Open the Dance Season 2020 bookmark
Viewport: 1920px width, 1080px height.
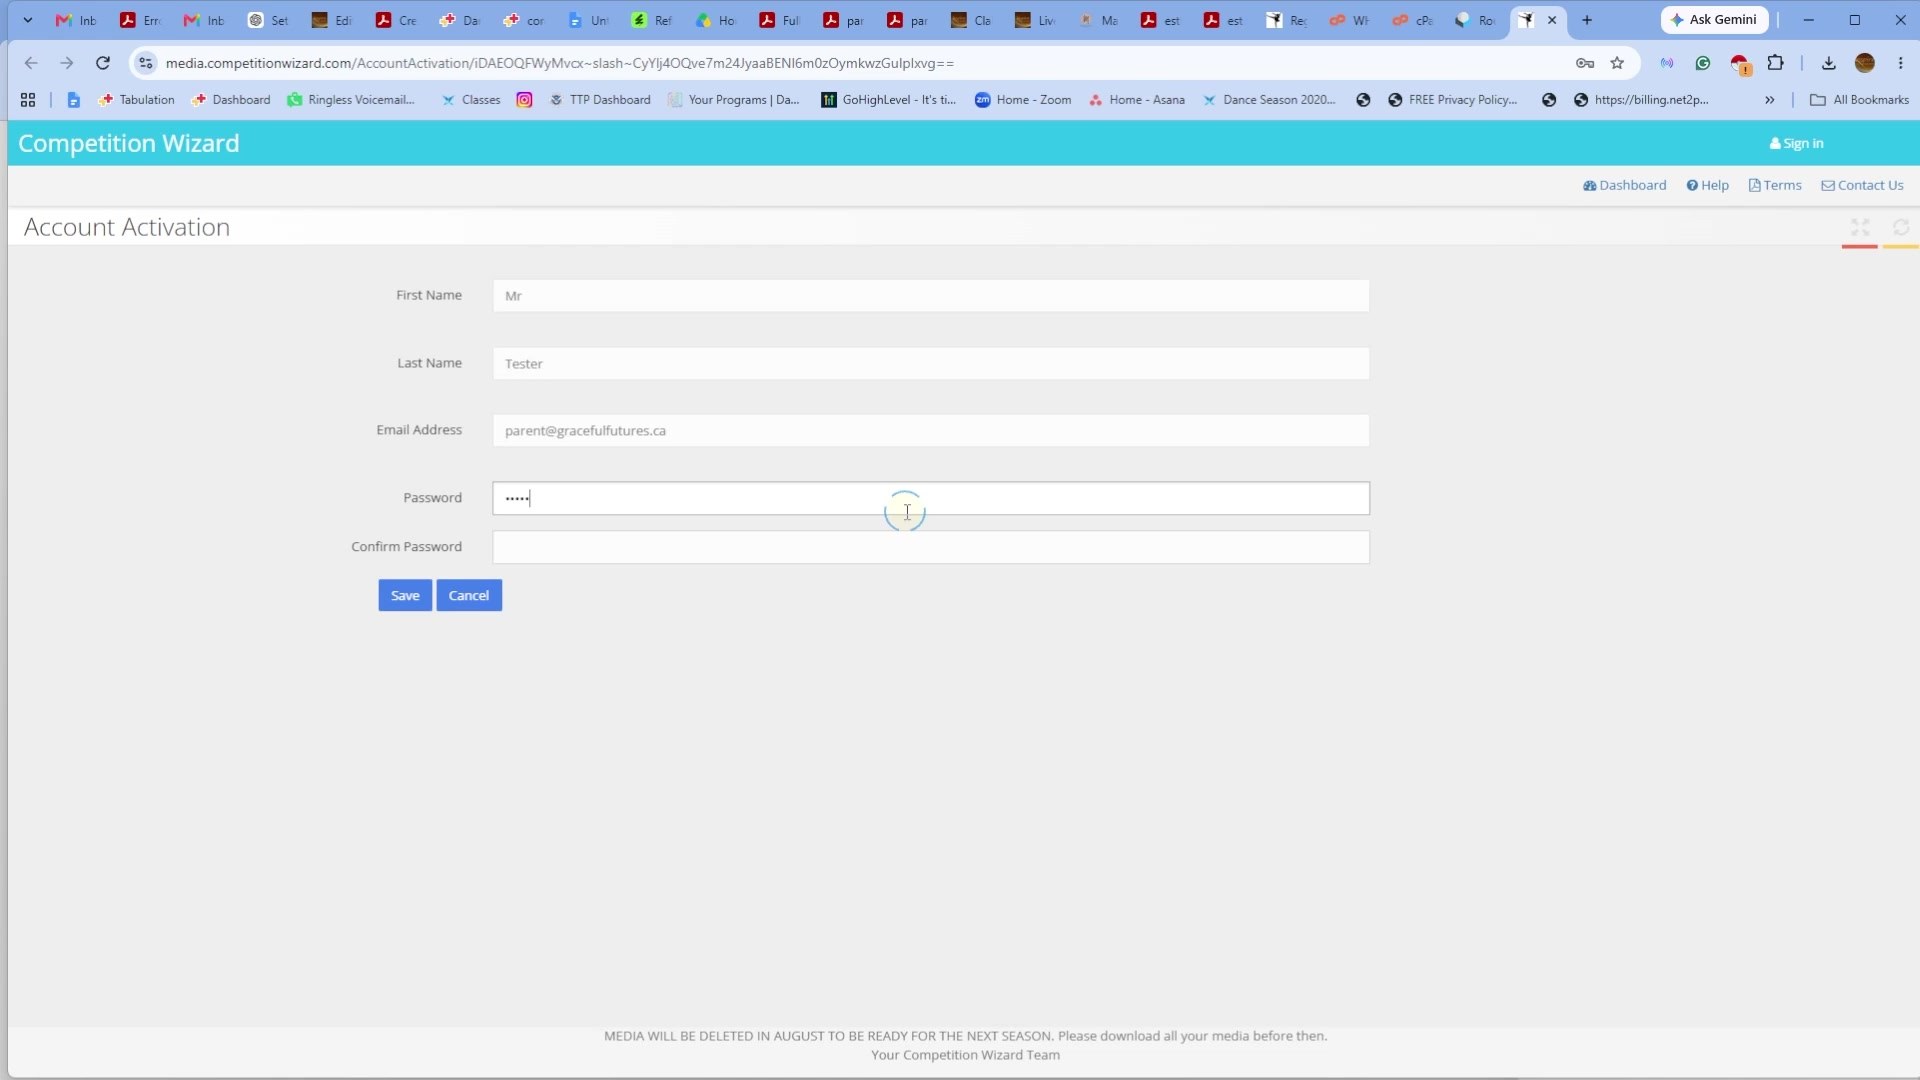click(x=1269, y=100)
